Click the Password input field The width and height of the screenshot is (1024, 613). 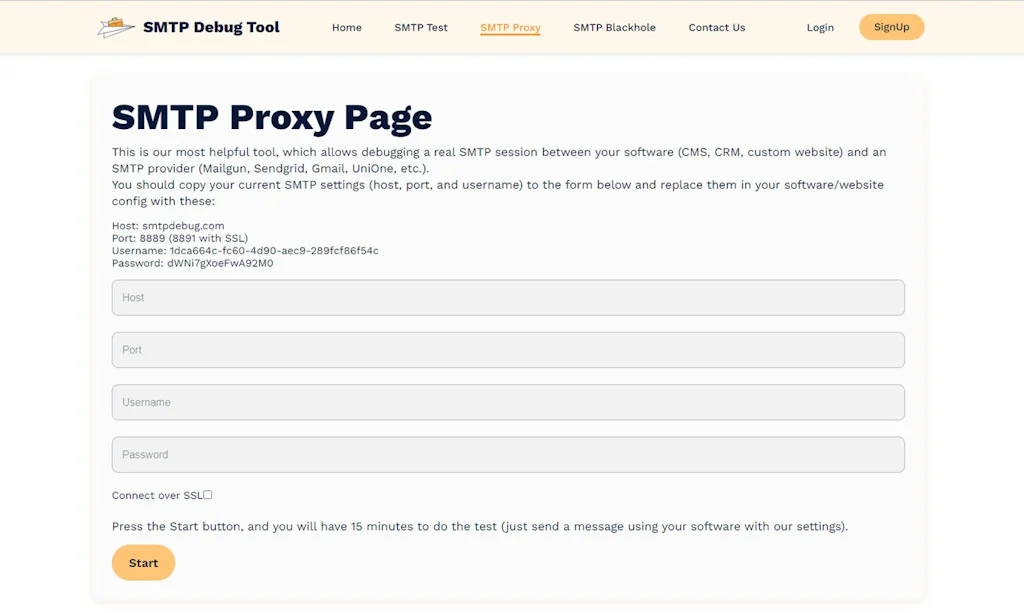[507, 454]
